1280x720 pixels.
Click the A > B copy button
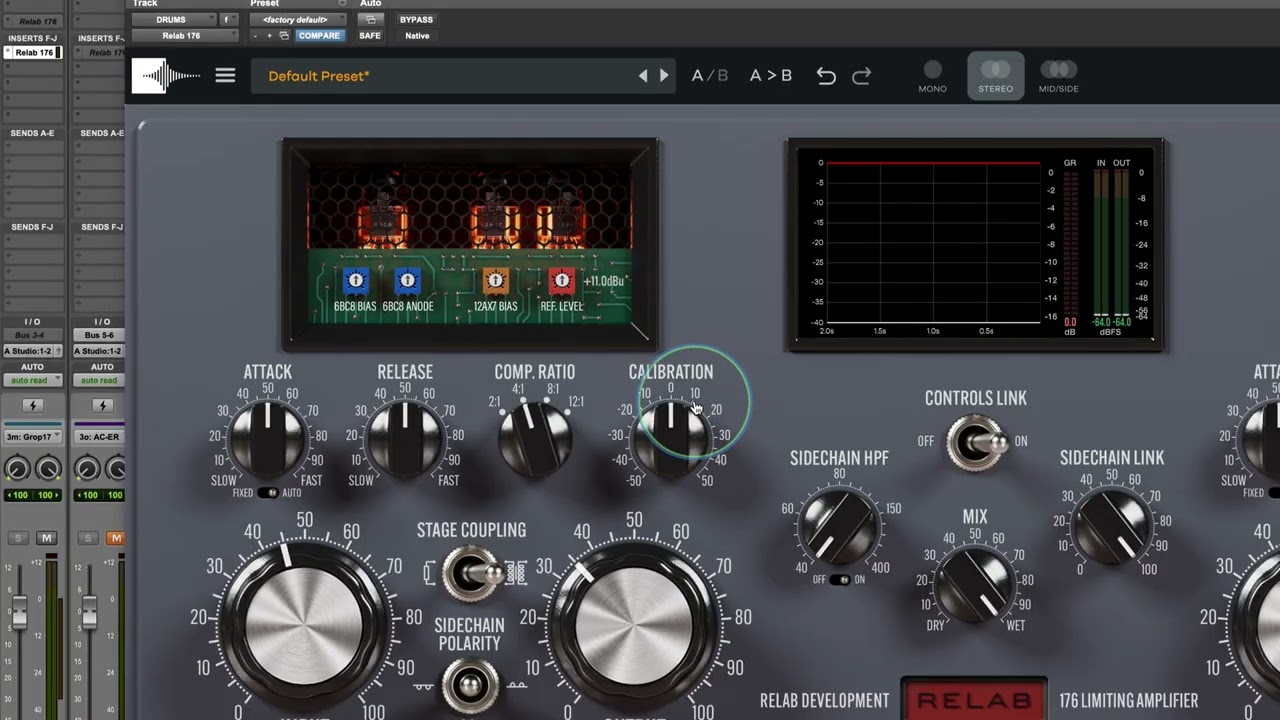[x=771, y=76]
